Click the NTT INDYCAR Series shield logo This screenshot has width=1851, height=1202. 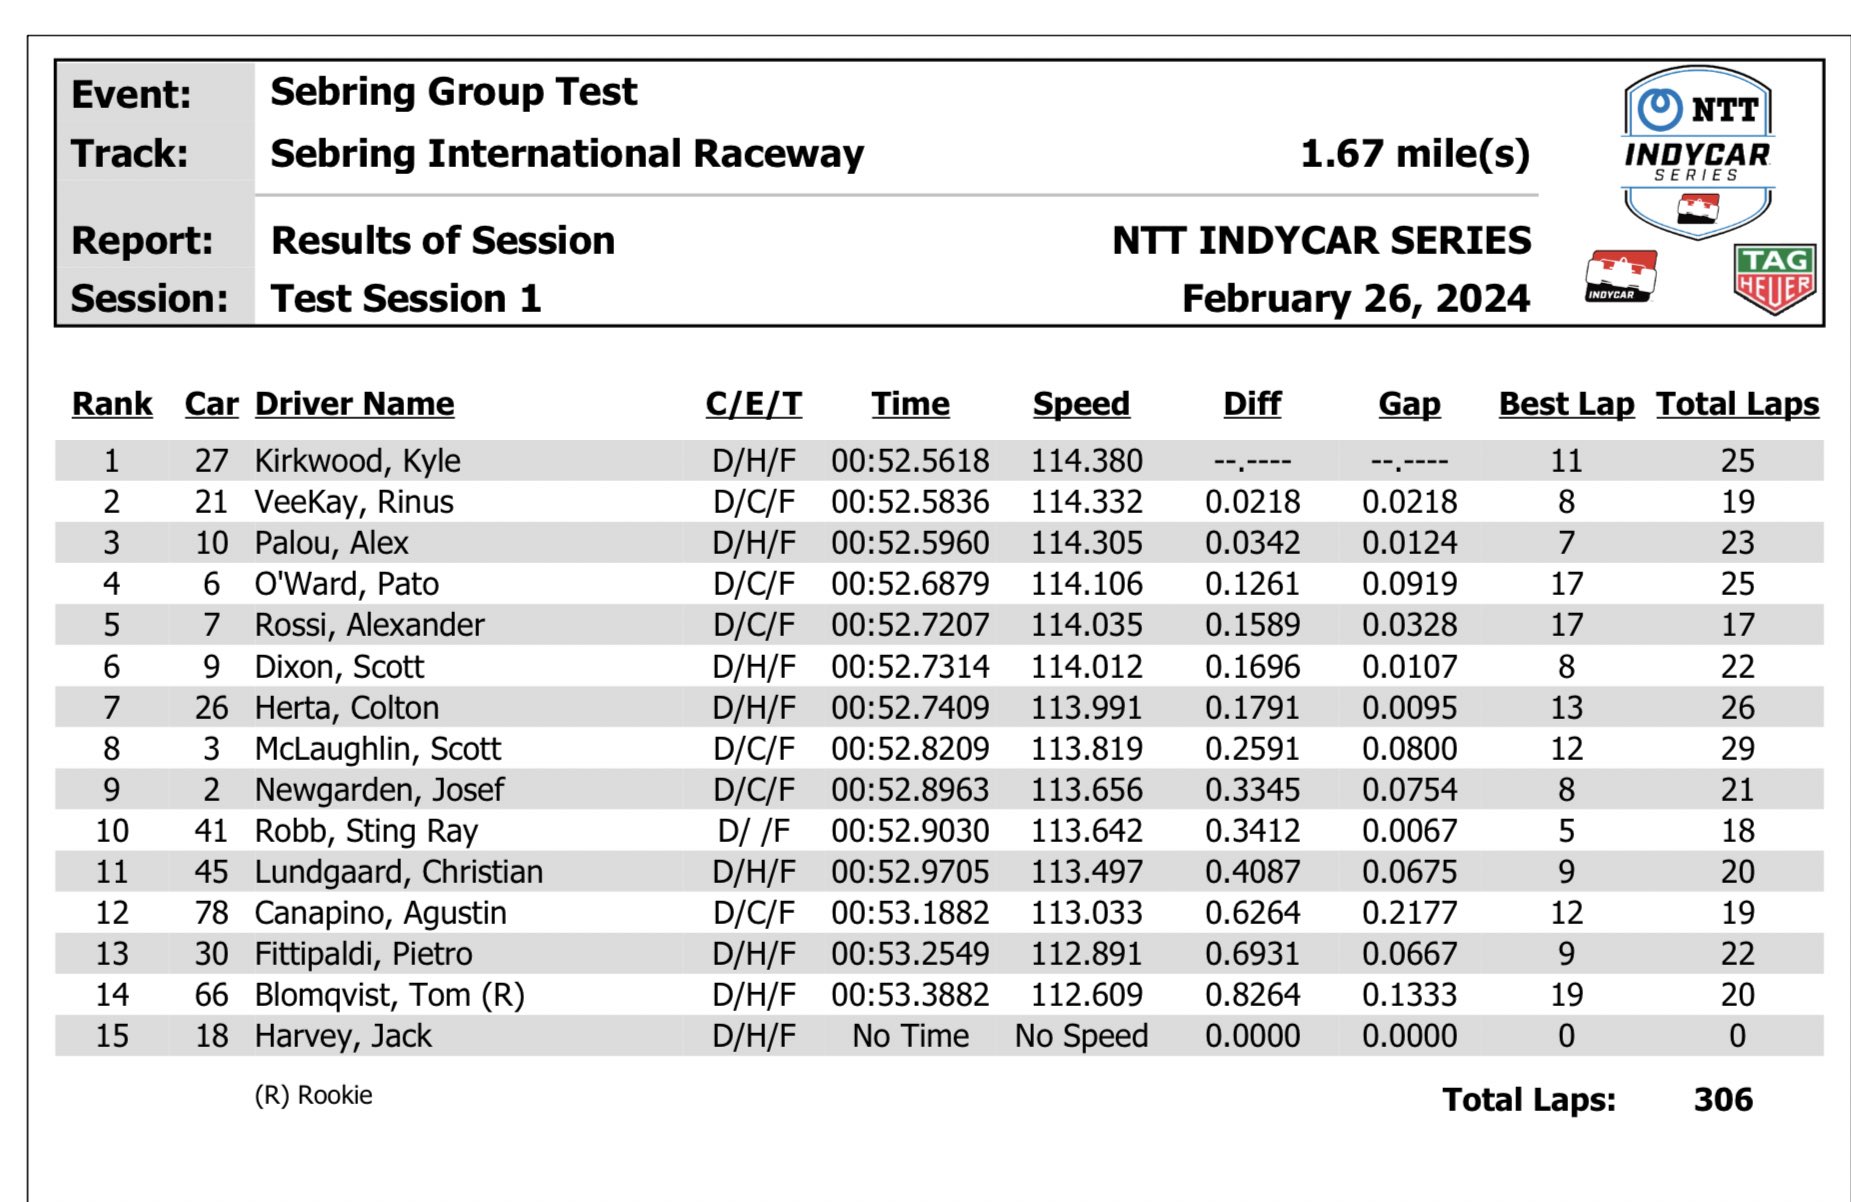tap(1697, 150)
